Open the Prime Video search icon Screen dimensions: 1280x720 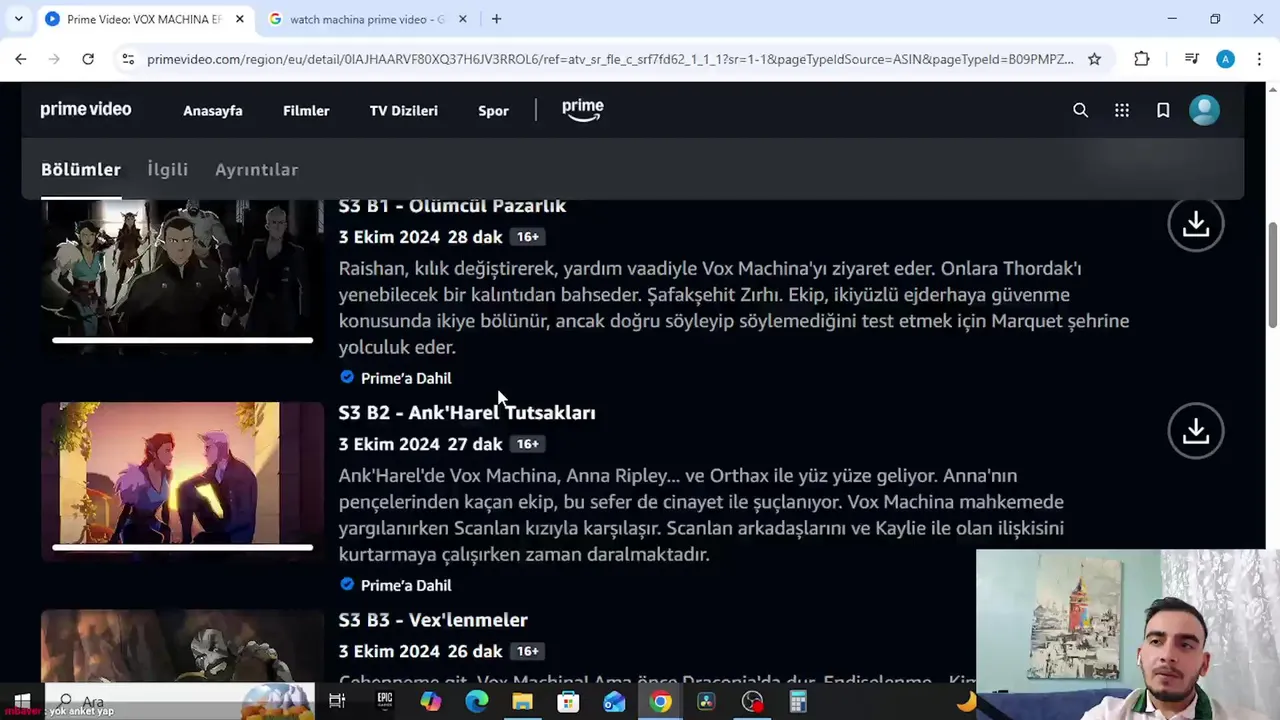pyautogui.click(x=1080, y=110)
